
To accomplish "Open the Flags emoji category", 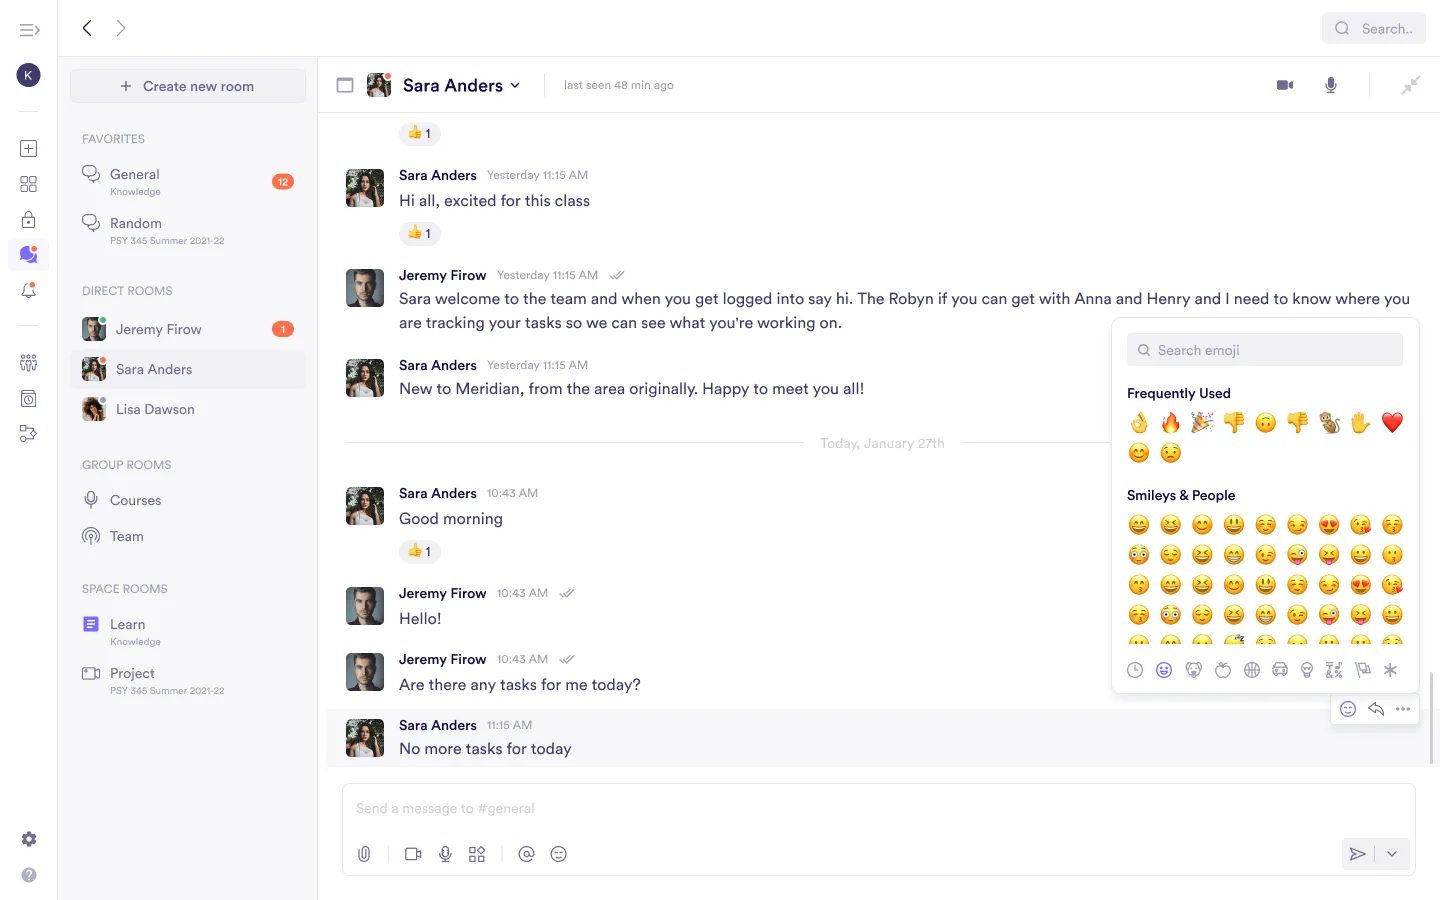I will pos(1362,670).
